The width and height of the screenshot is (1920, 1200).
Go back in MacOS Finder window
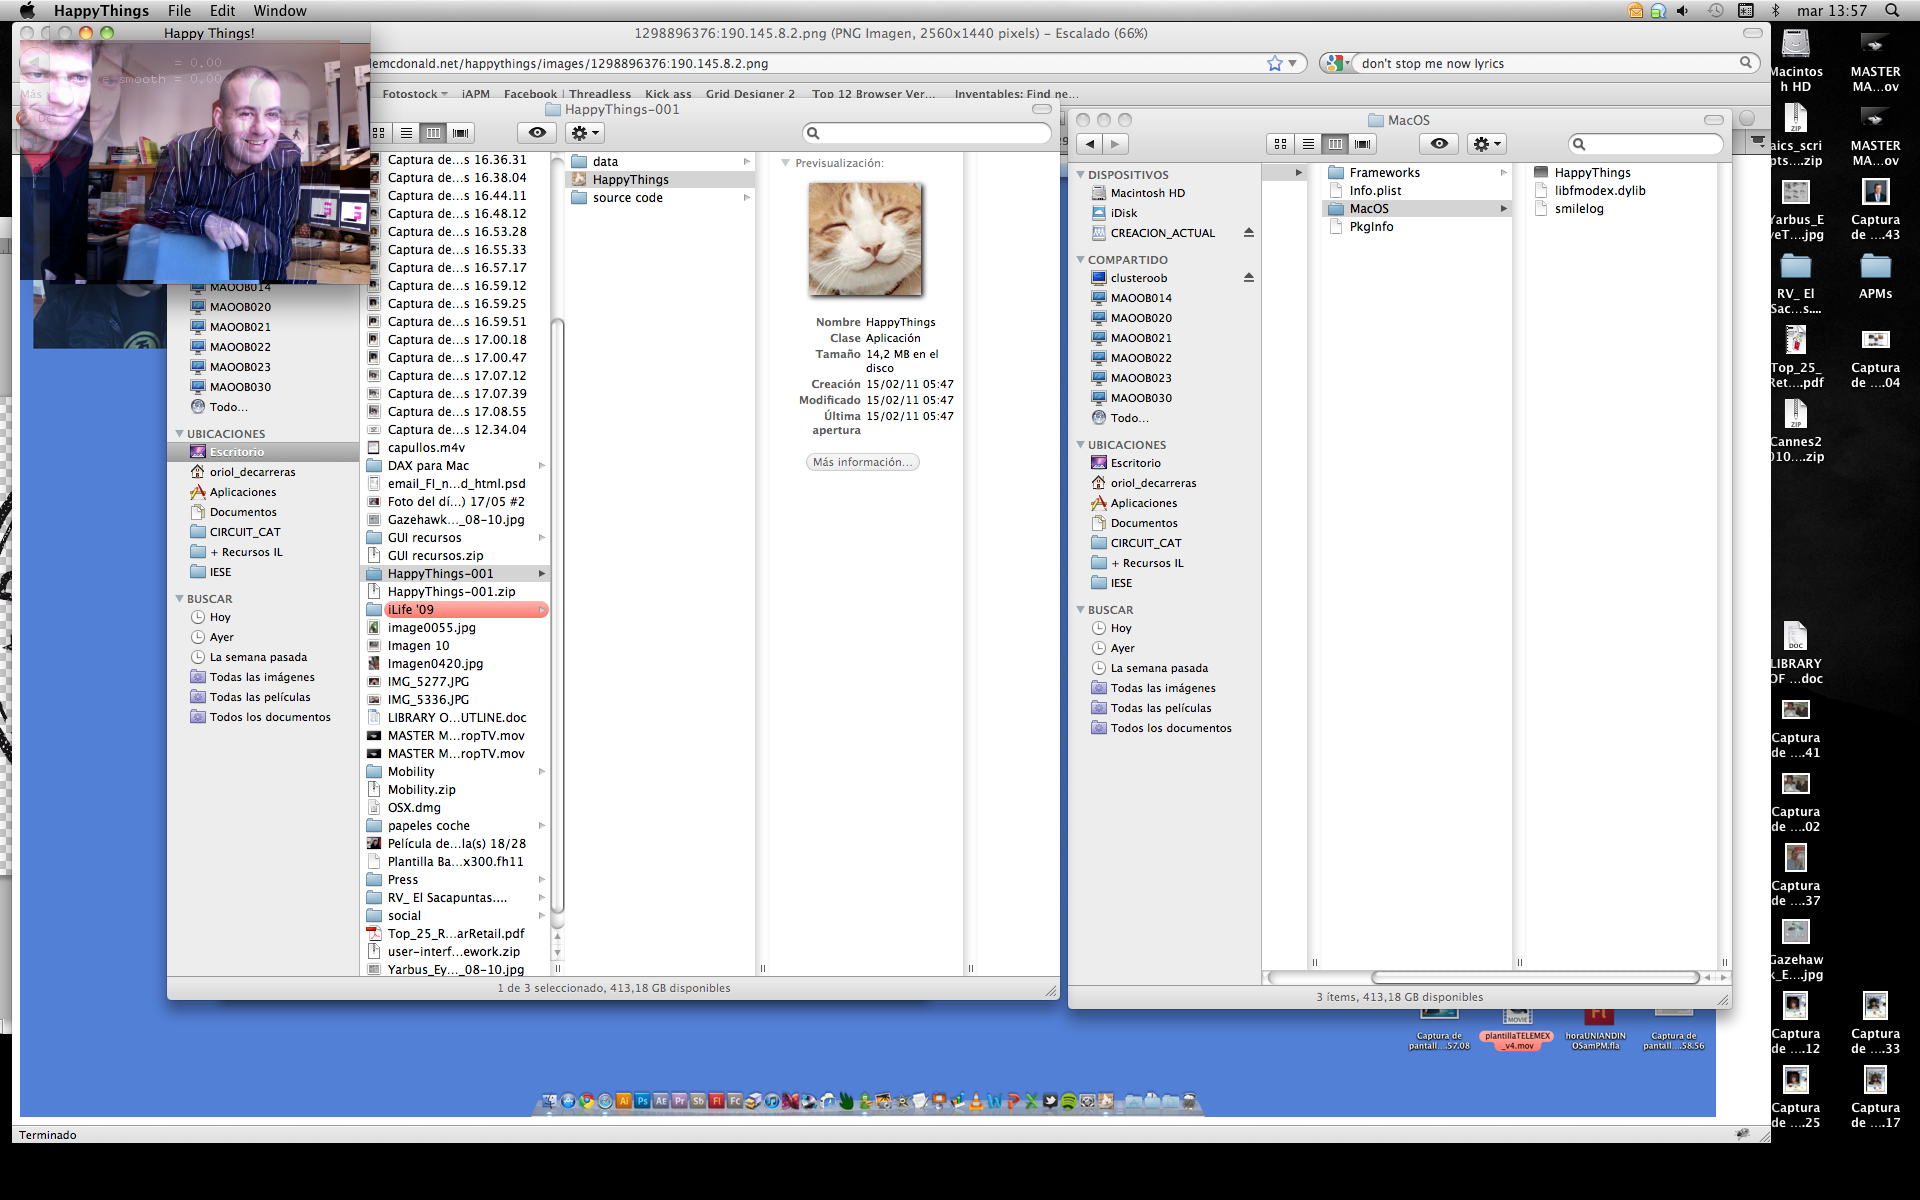1090,144
